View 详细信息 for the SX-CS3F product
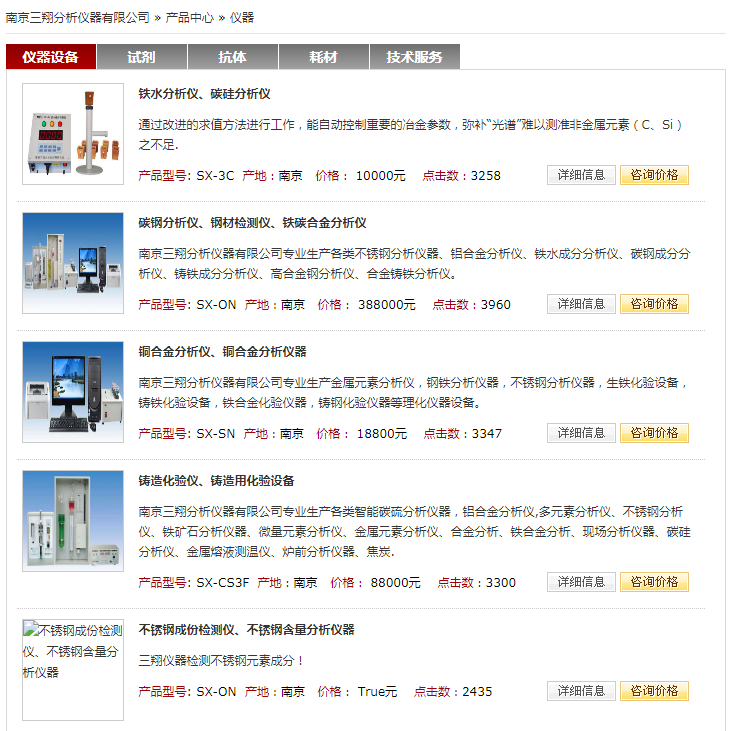 (x=581, y=582)
